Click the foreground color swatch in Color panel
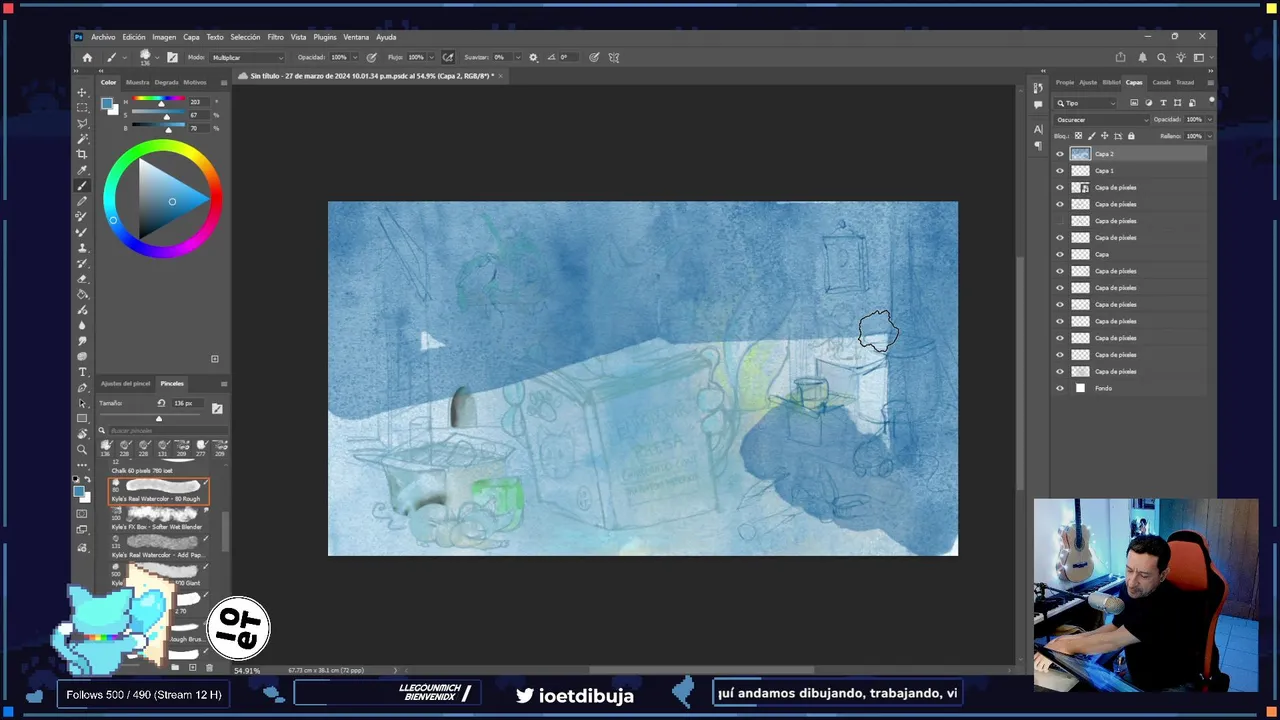Screen dimensions: 1280x720 pyautogui.click(x=106, y=104)
